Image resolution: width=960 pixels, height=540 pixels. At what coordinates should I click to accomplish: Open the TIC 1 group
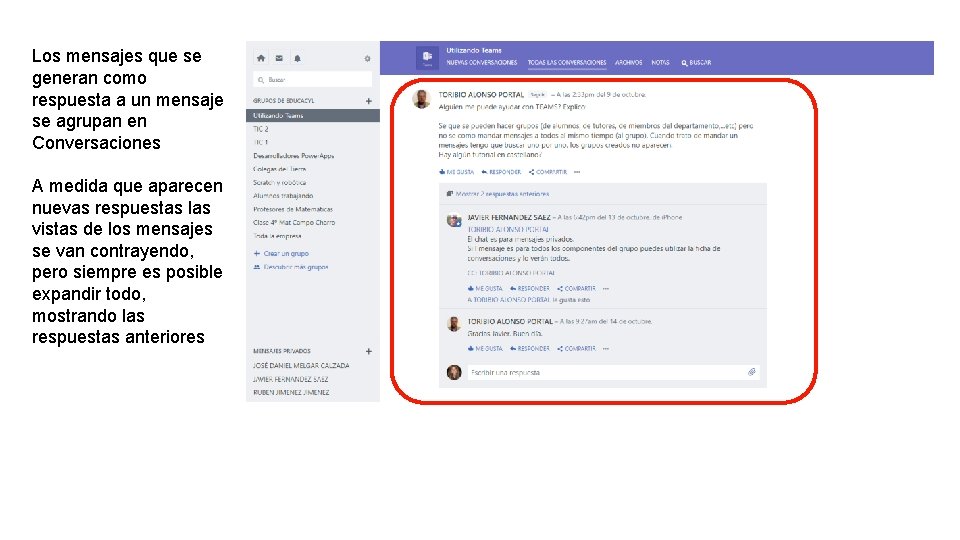pyautogui.click(x=261, y=143)
